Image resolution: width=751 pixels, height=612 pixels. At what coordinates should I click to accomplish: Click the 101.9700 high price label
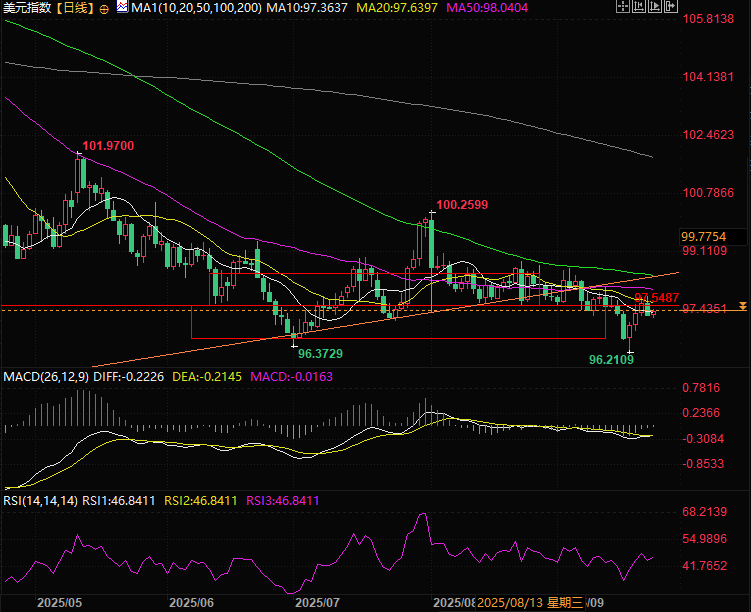pos(108,146)
